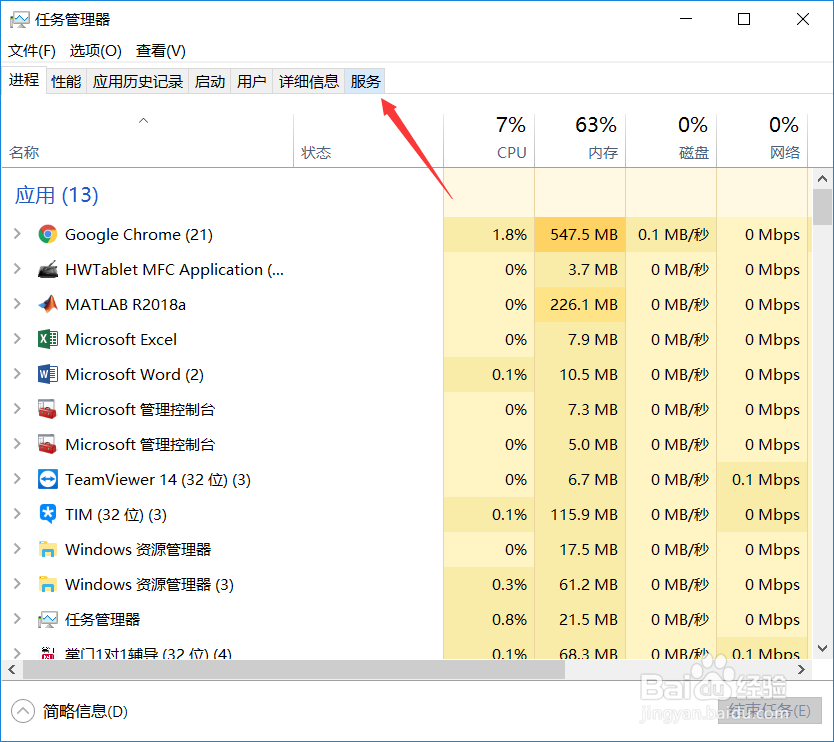834x742 pixels.
Task: Switch to the 服务 tab
Action: (365, 81)
